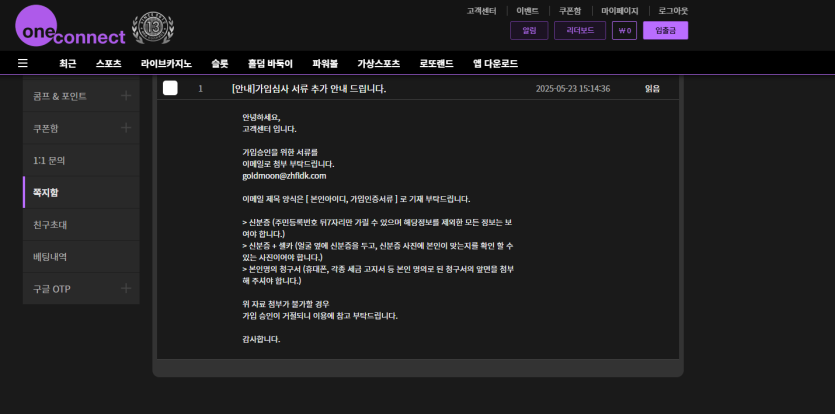Open the hamburger menu icon
The height and width of the screenshot is (414, 835).
(x=22, y=63)
